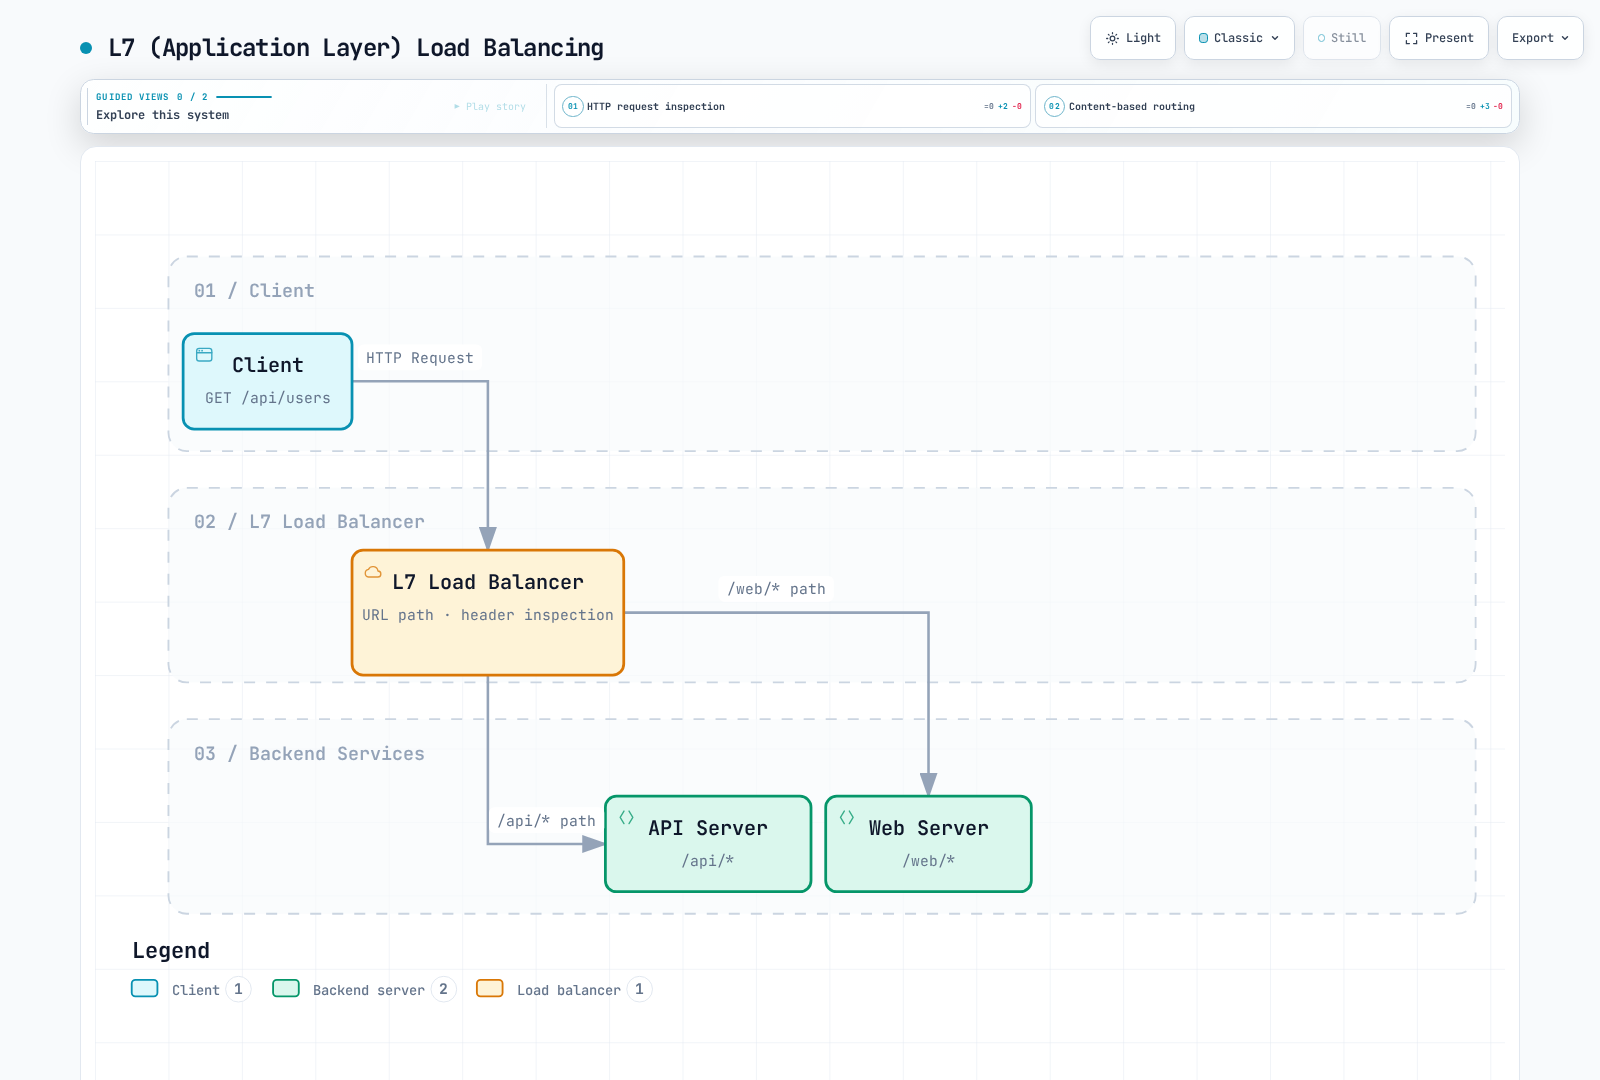
Task: Toggle the Still animation mode
Action: click(x=1342, y=38)
